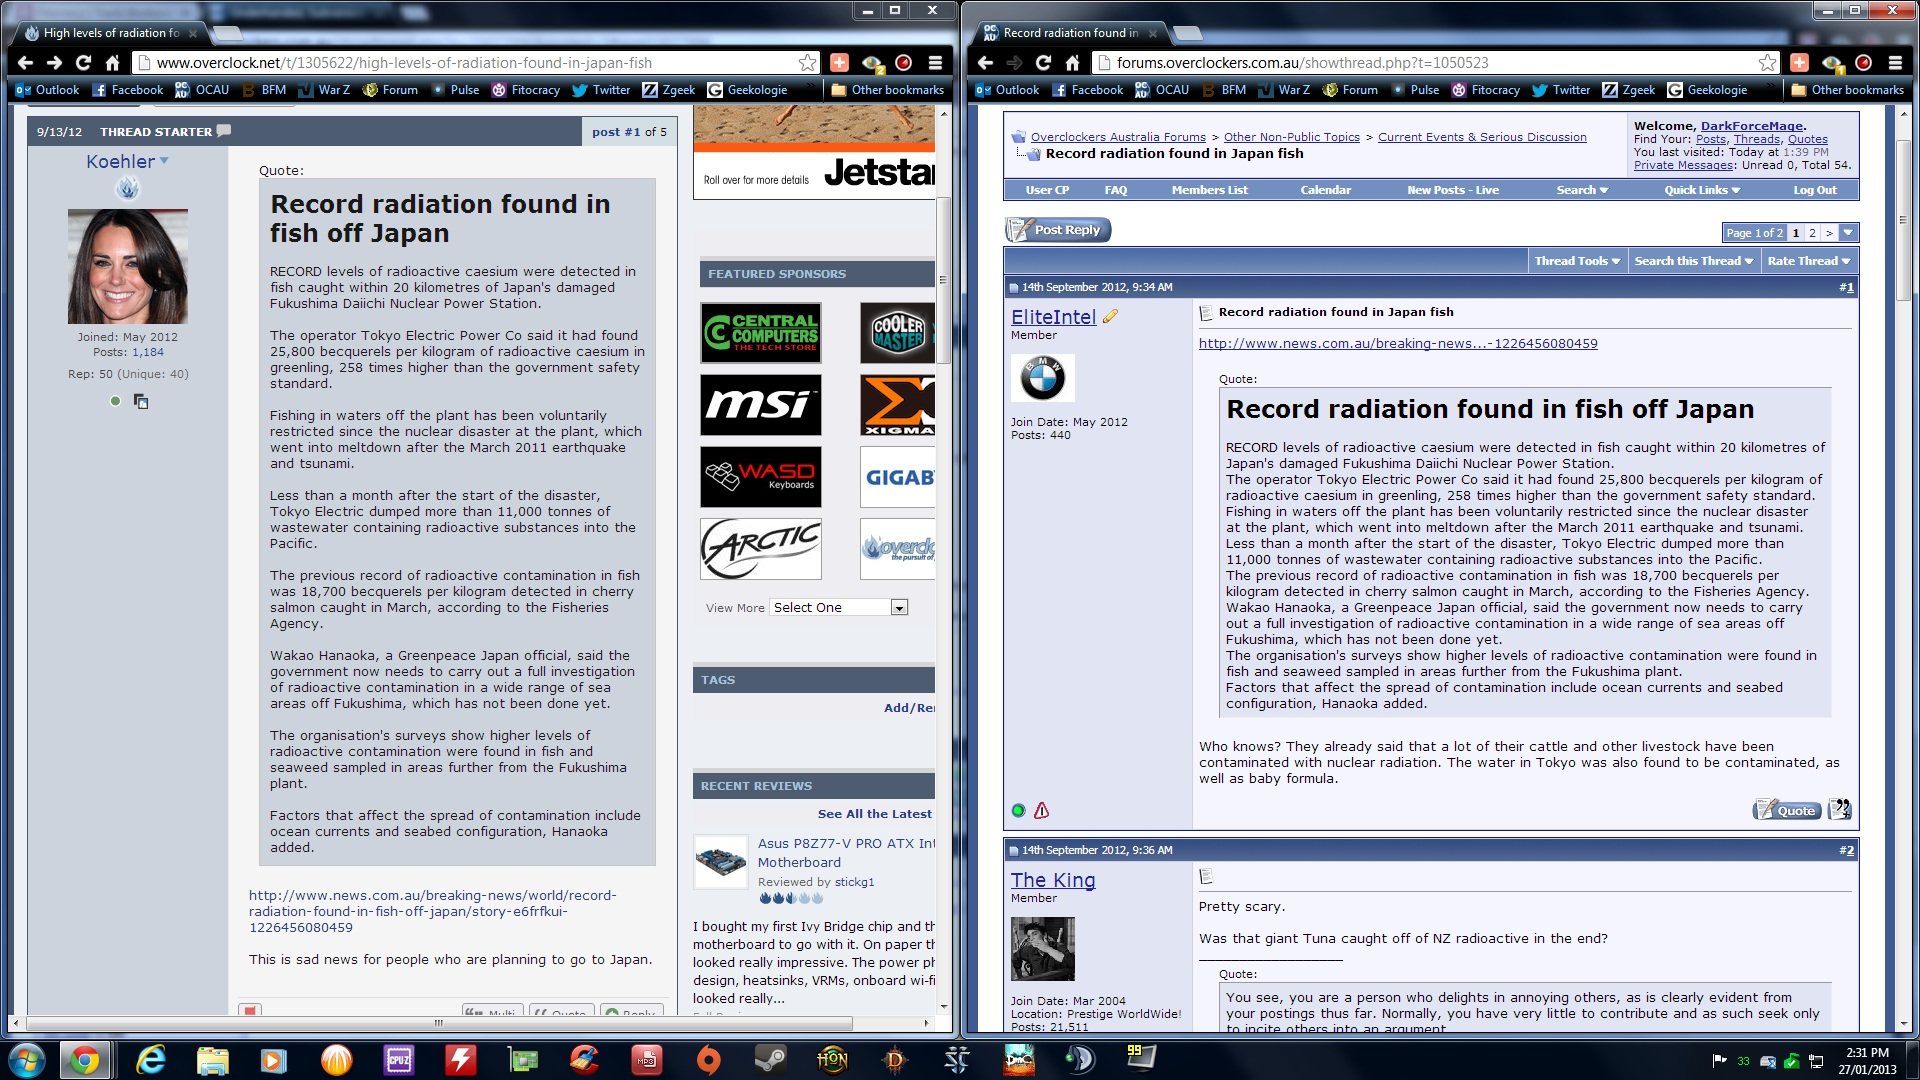The width and height of the screenshot is (1920, 1080).
Task: Click the MSI sponsor logo
Action: pyautogui.click(x=760, y=405)
